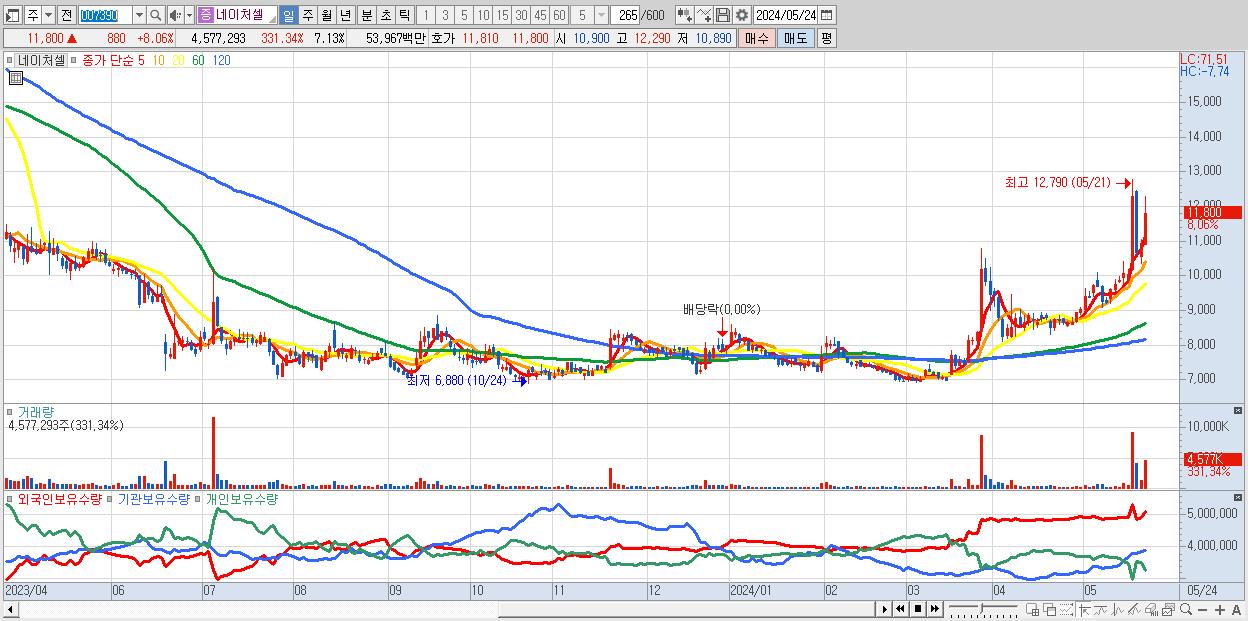Click the stop button in bottom bar

tap(918, 609)
